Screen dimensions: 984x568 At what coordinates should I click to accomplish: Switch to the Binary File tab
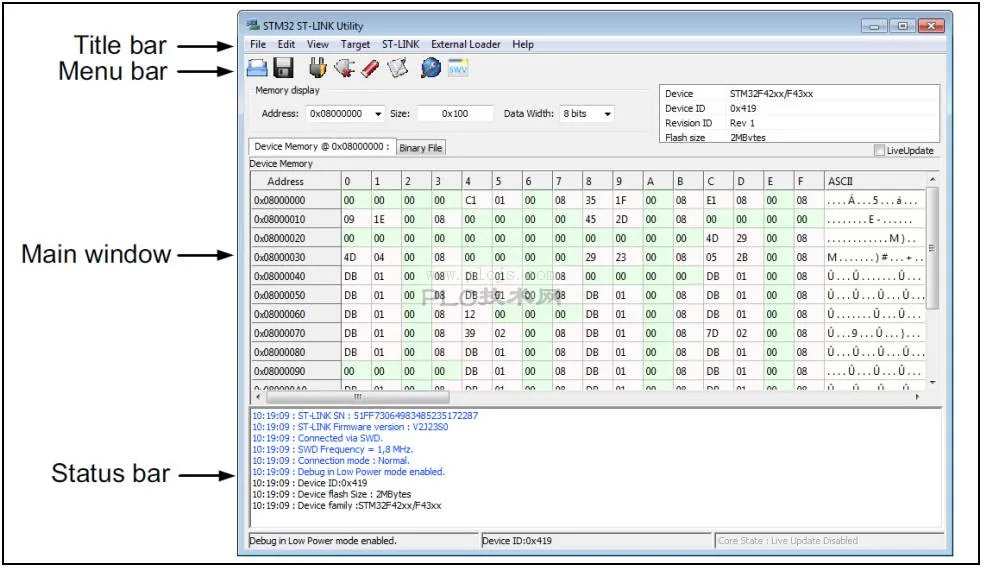[420, 148]
